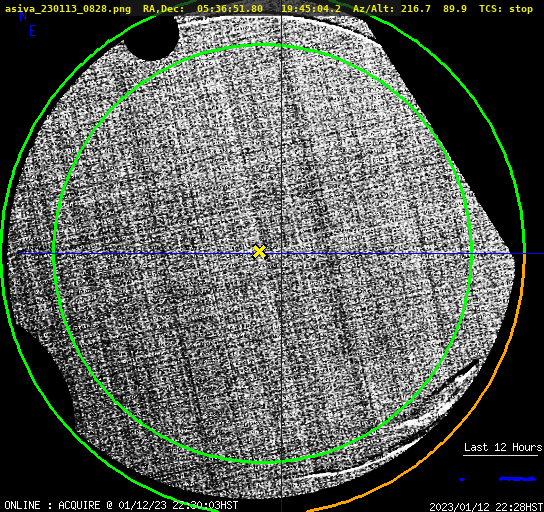Click the small blue dot under Last 12 Hours
This screenshot has width=544, height=512.
coord(462,479)
